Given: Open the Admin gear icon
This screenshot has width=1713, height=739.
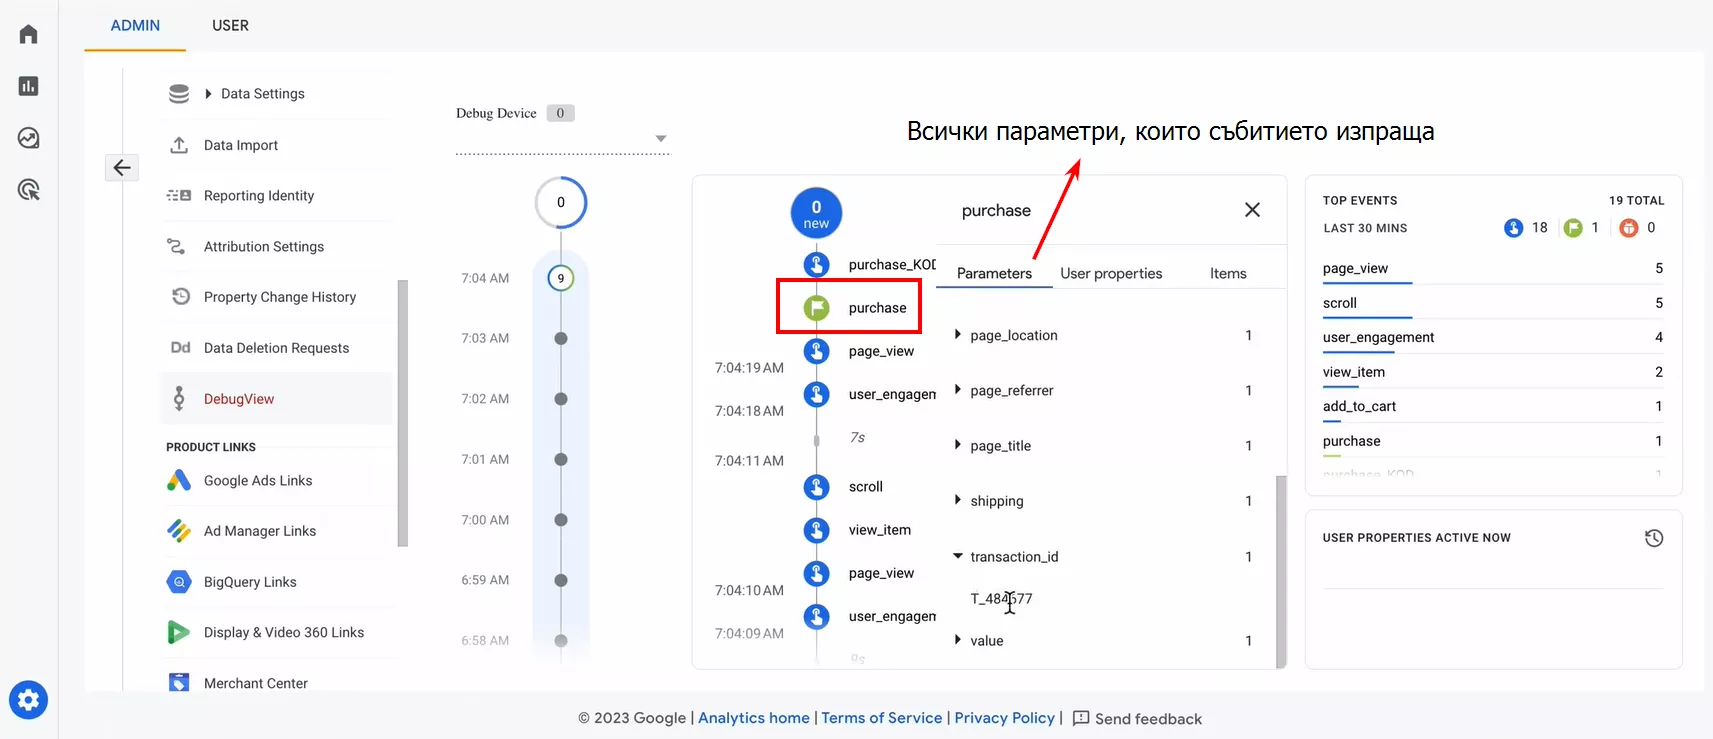Looking at the screenshot, I should coord(28,700).
